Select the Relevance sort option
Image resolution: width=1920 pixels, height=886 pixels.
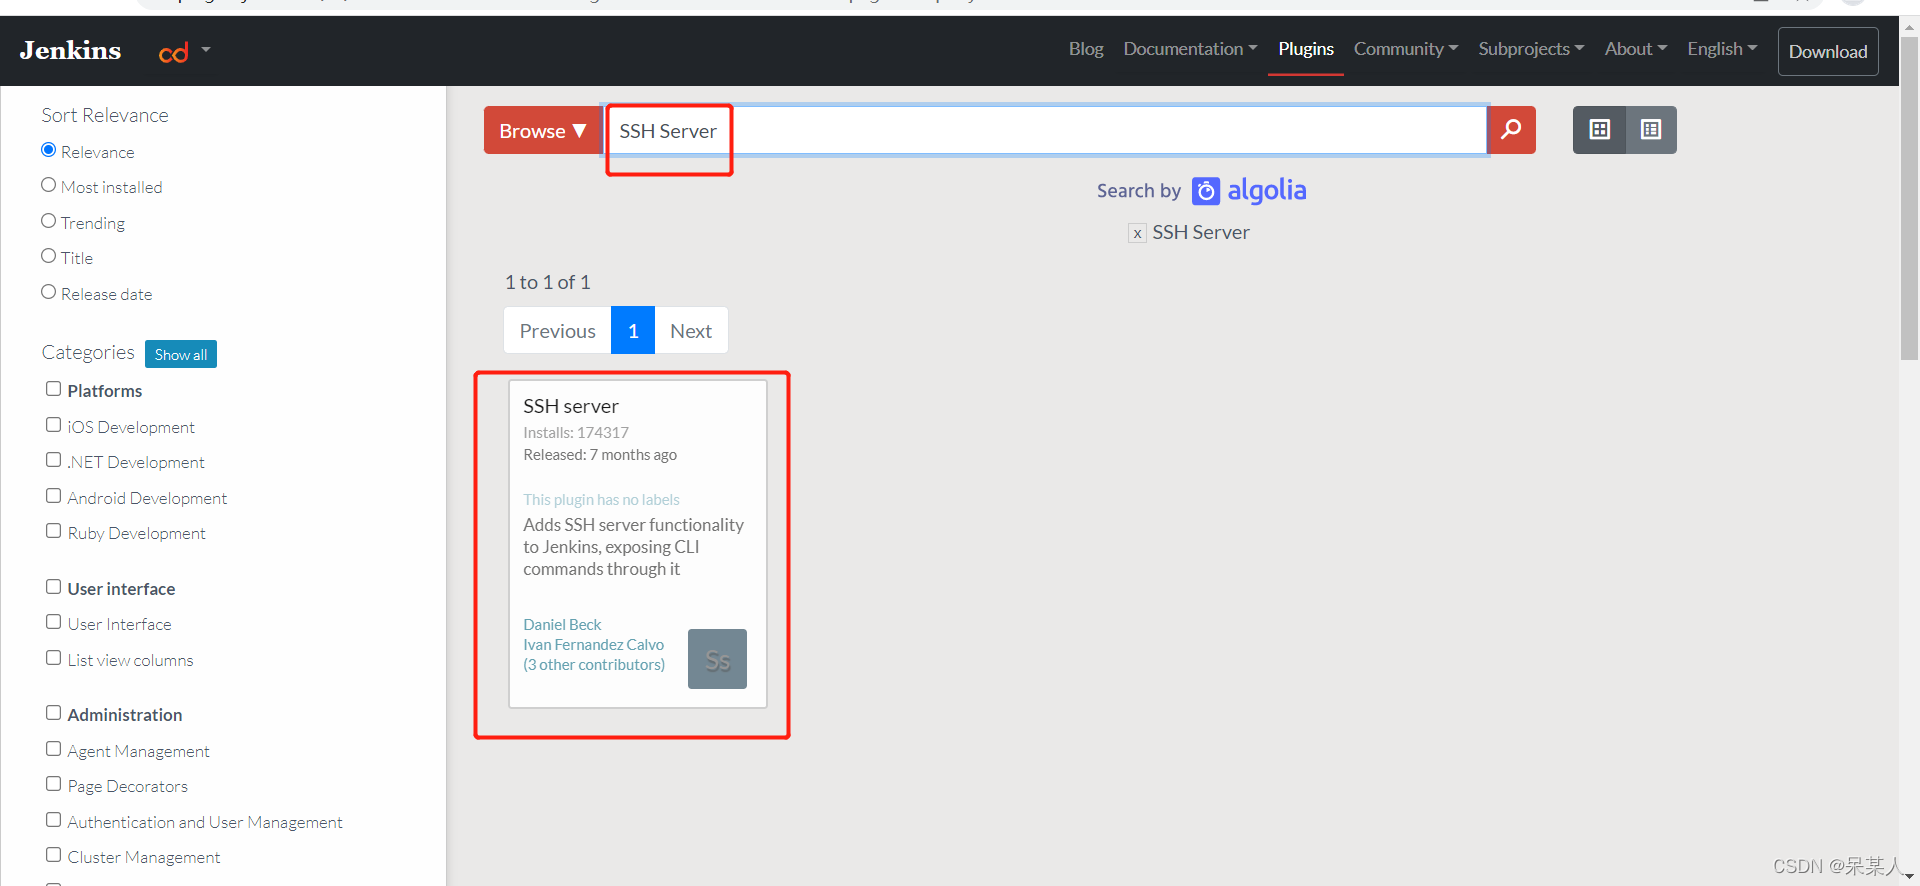click(48, 150)
